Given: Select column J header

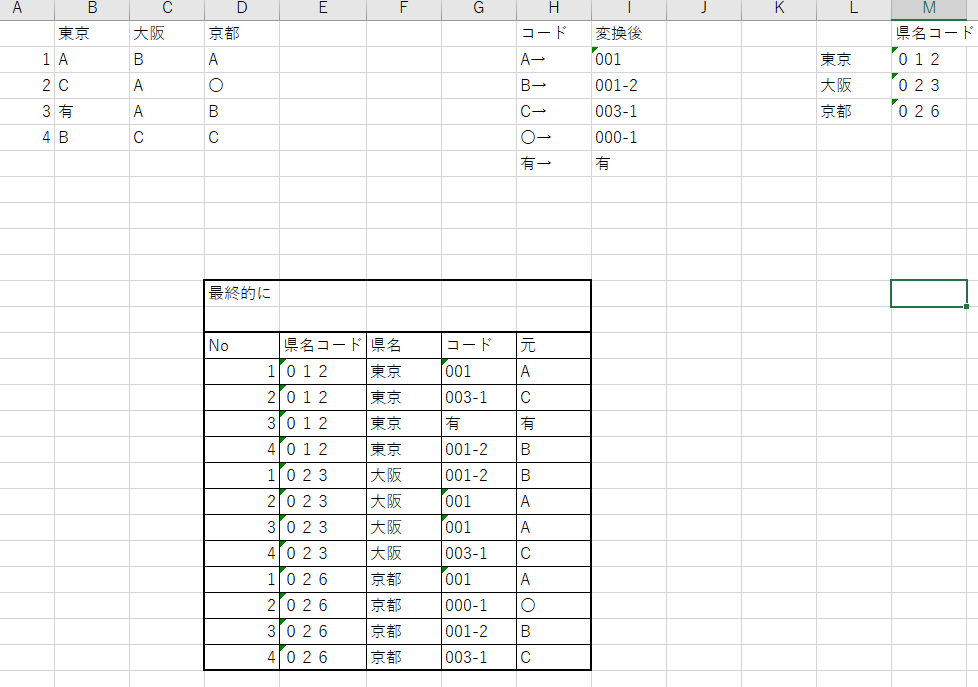Looking at the screenshot, I should click(704, 9).
